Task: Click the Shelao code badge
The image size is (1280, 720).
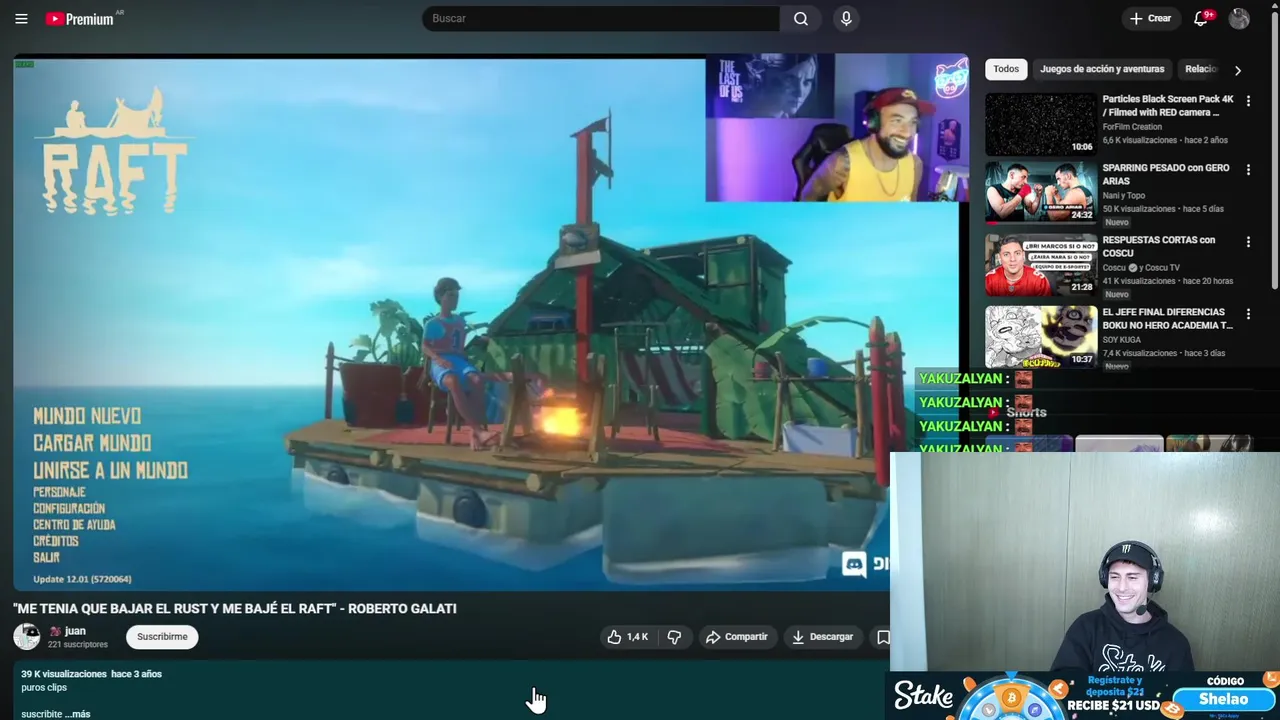Action: coord(1224,699)
